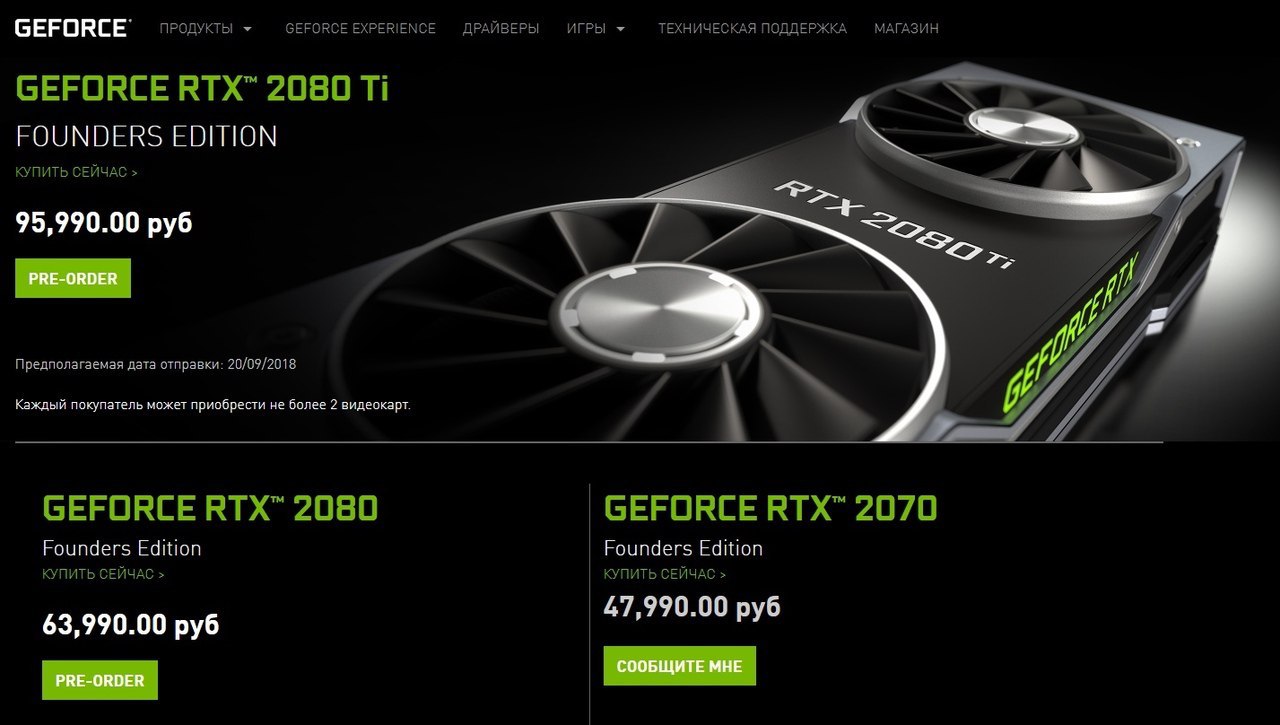Image resolution: width=1280 pixels, height=725 pixels.
Task: Click the GEFORCE RTX 2070 heading
Action: [x=771, y=508]
